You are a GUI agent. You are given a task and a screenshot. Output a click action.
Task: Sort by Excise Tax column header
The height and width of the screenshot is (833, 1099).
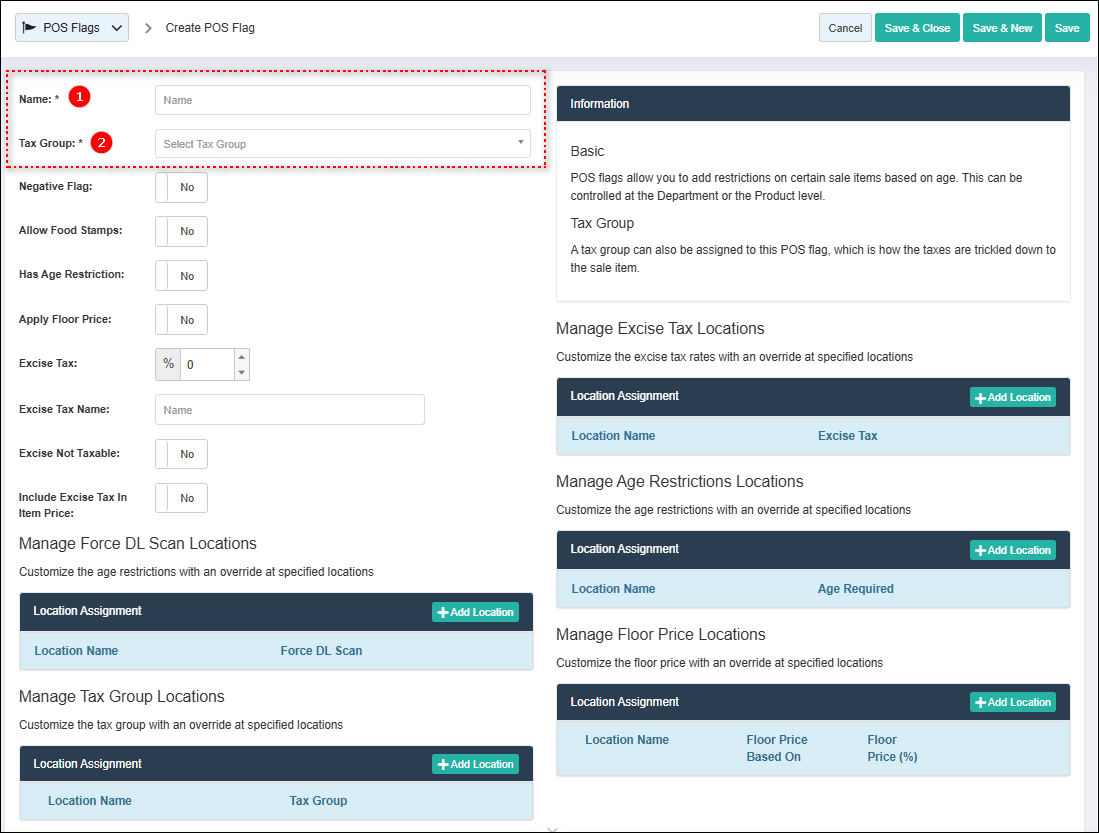click(x=847, y=435)
